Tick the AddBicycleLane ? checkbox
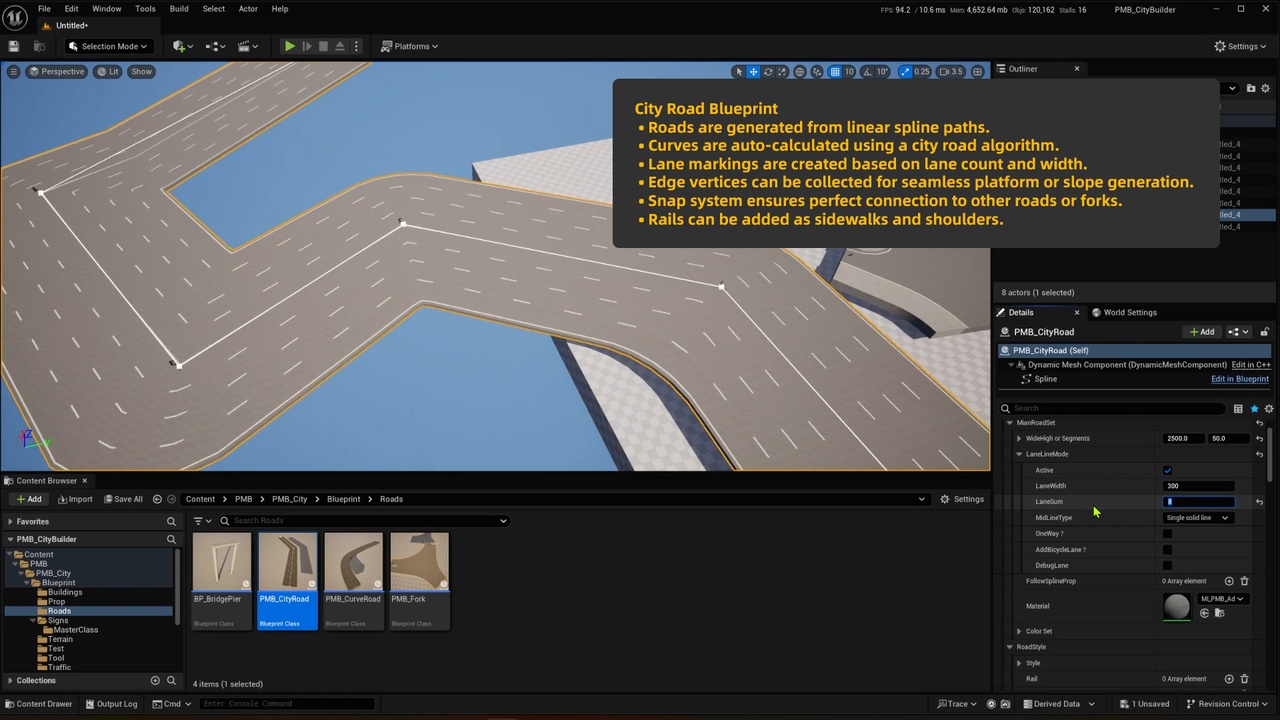This screenshot has width=1280, height=720. coord(1167,550)
